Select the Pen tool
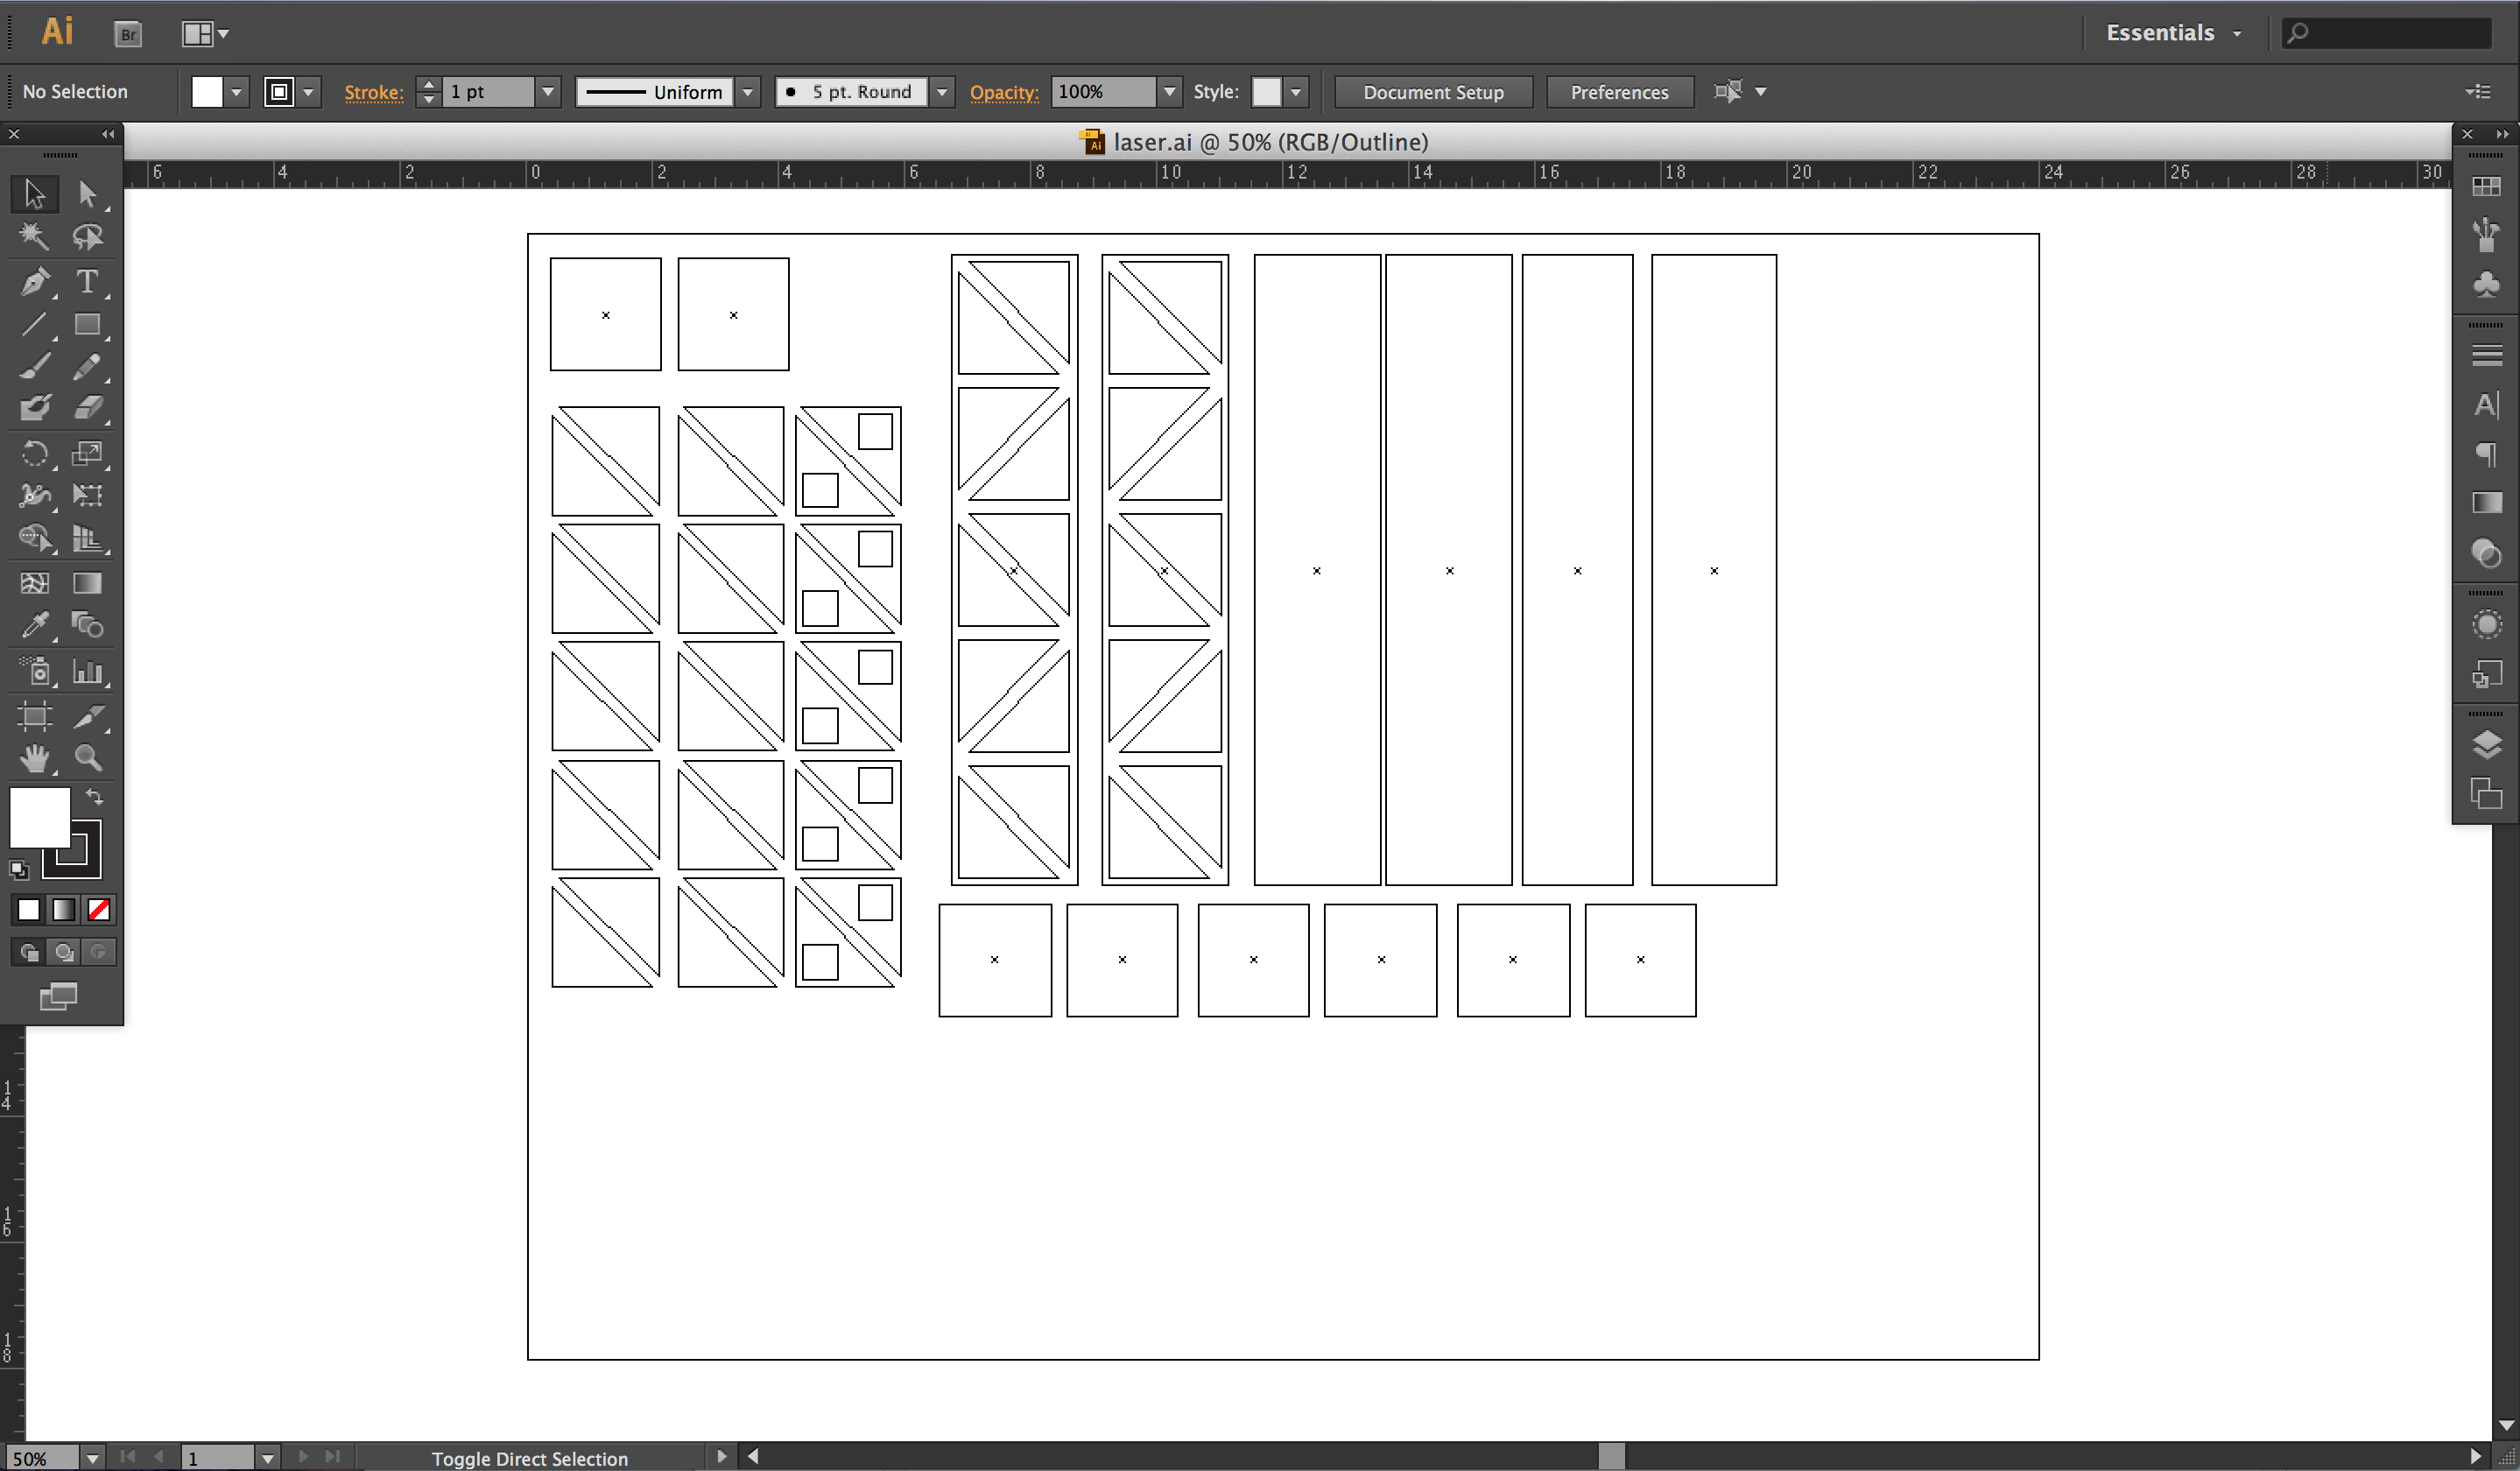 [35, 283]
